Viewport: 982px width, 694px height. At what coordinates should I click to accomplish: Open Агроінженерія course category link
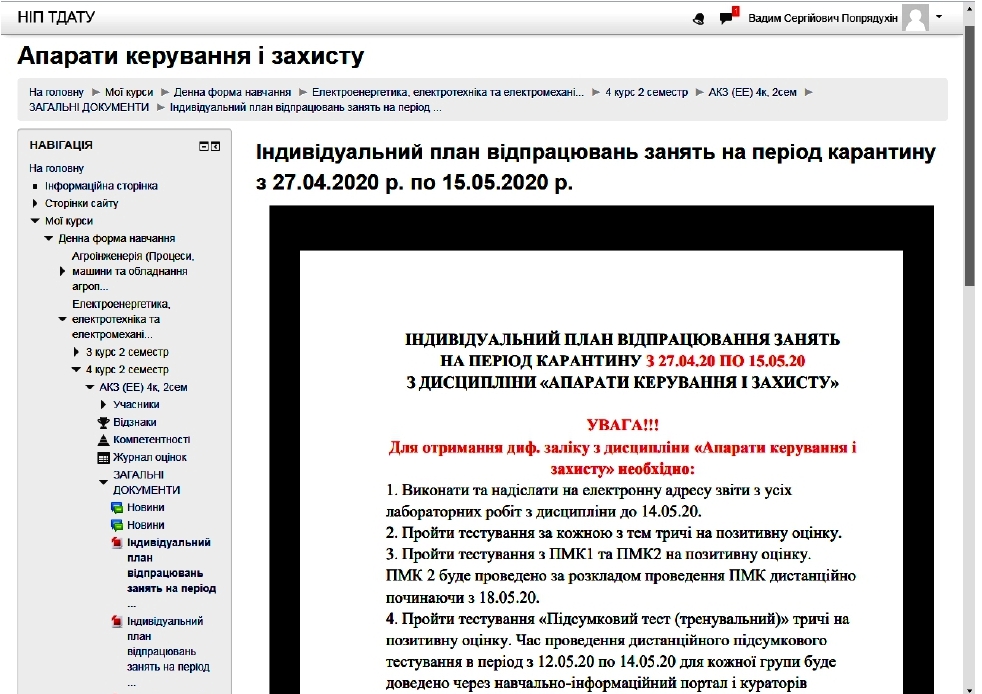point(133,271)
